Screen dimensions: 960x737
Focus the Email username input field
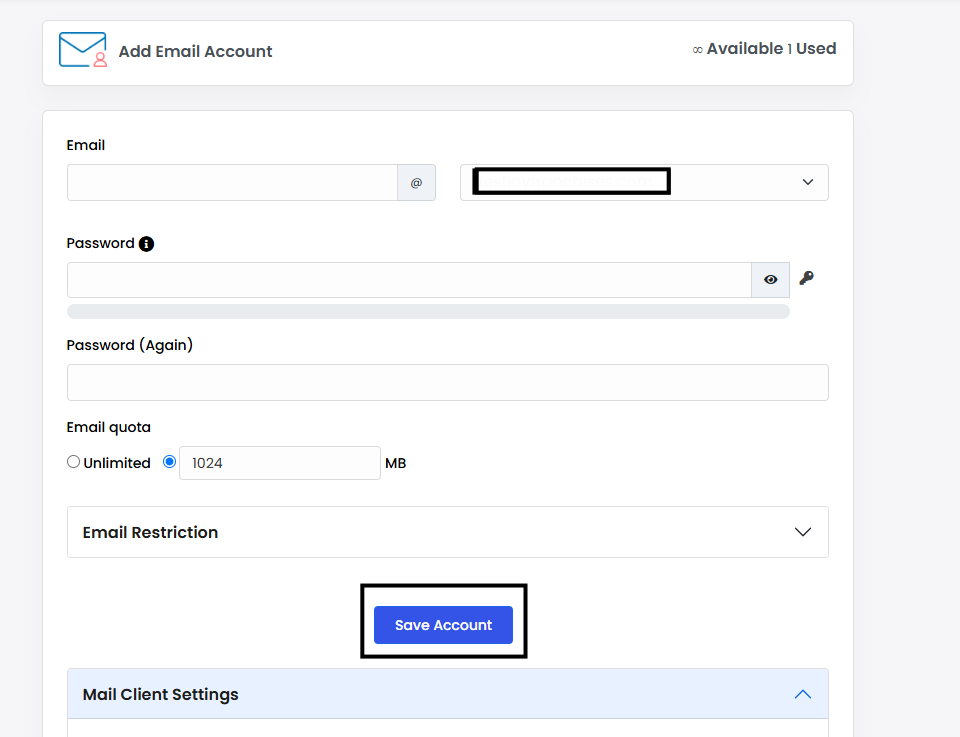(x=232, y=183)
